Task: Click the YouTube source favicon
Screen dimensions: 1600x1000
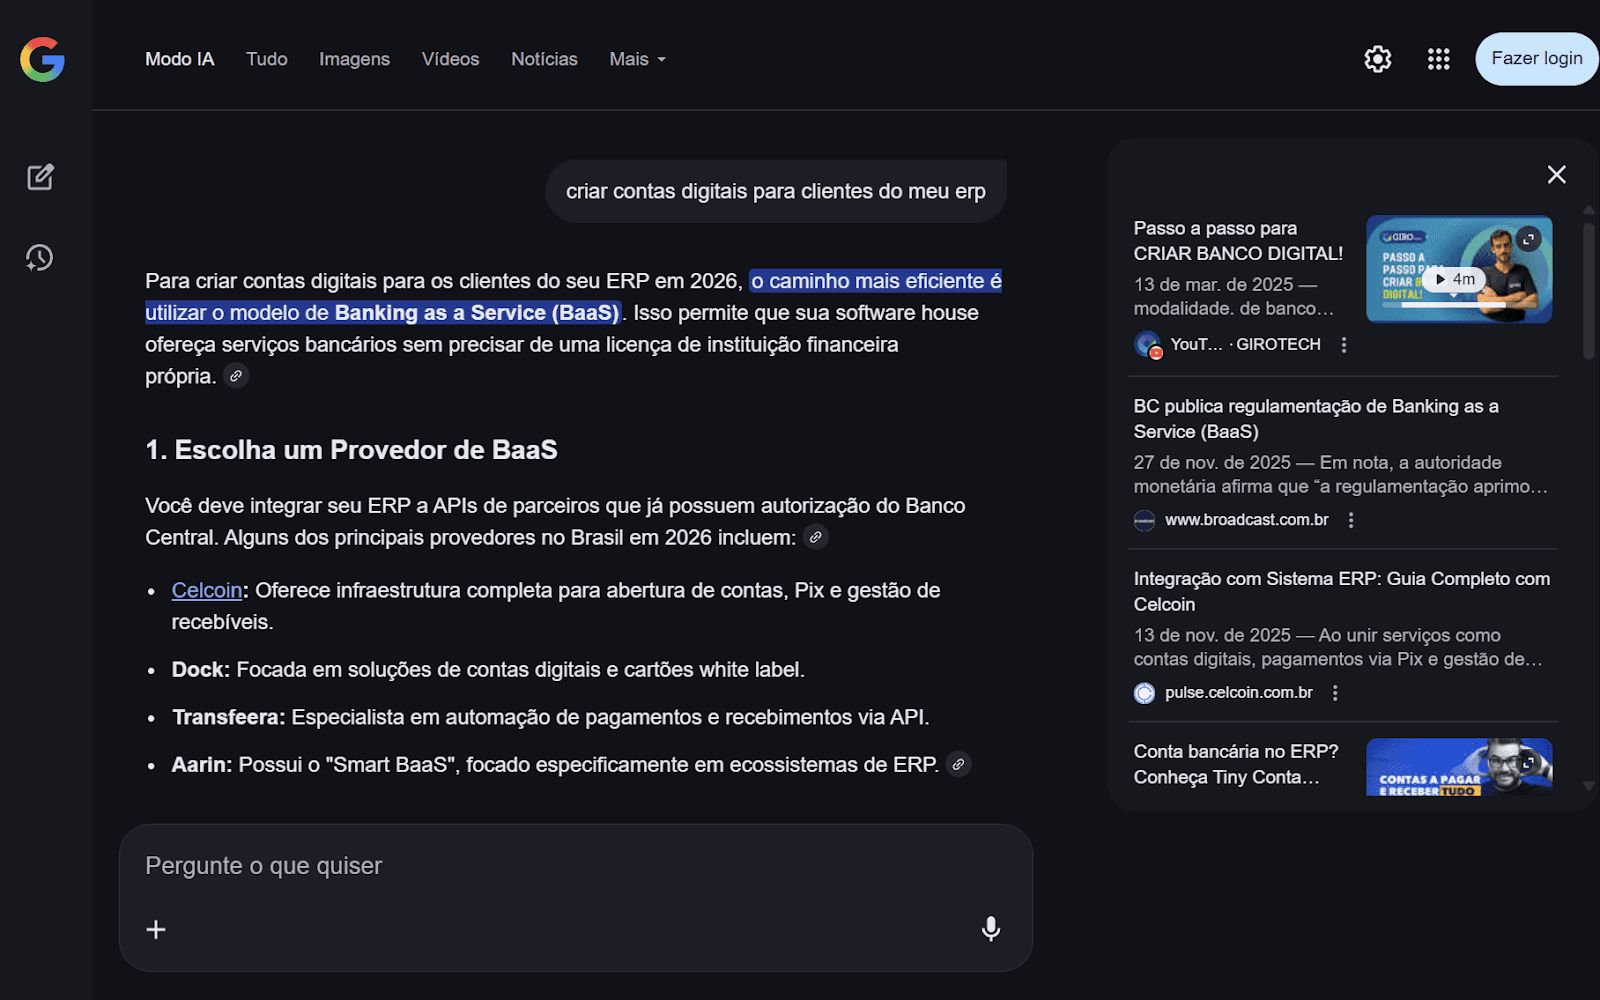Action: point(1147,345)
